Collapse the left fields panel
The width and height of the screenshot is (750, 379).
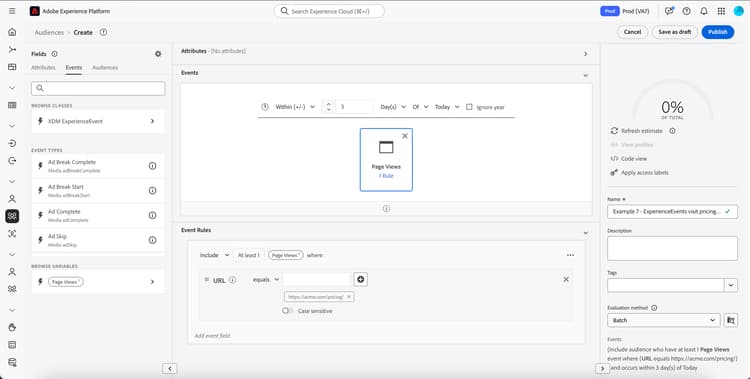pos(170,368)
